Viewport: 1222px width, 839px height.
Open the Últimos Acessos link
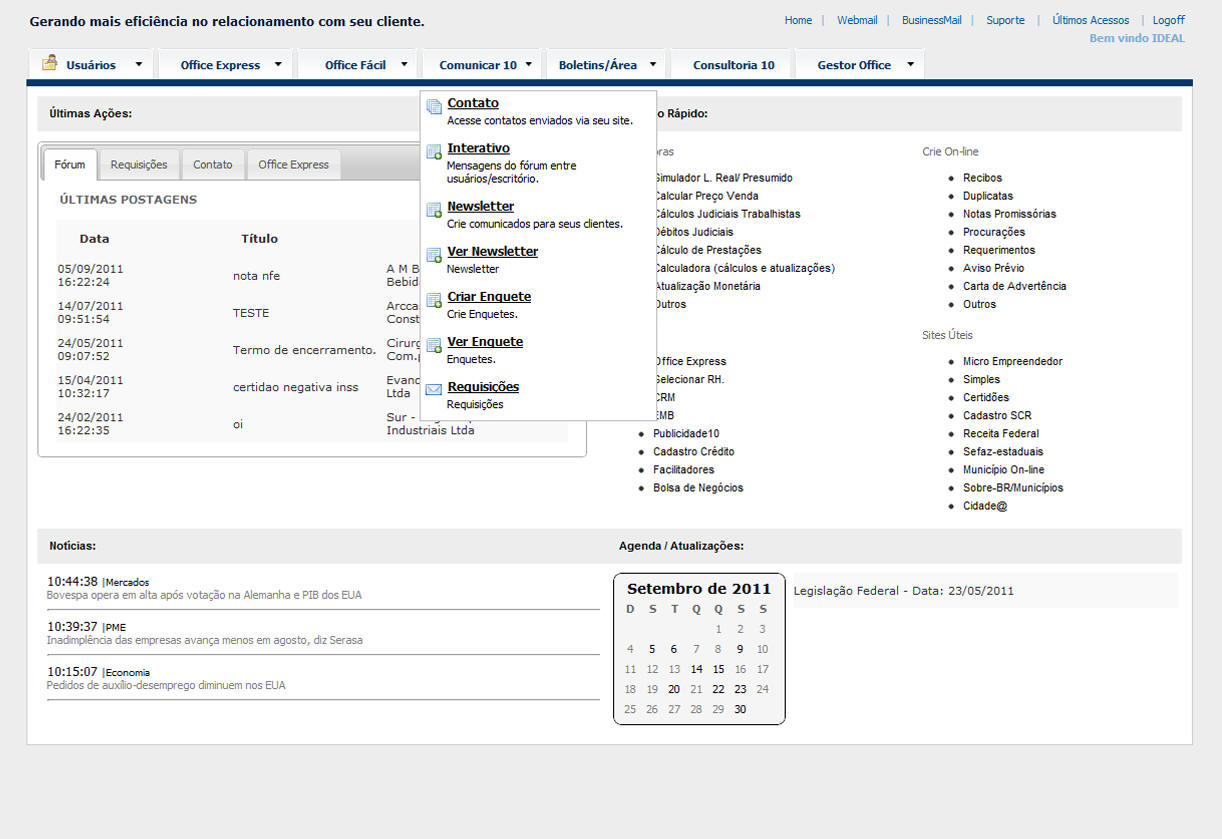1091,20
